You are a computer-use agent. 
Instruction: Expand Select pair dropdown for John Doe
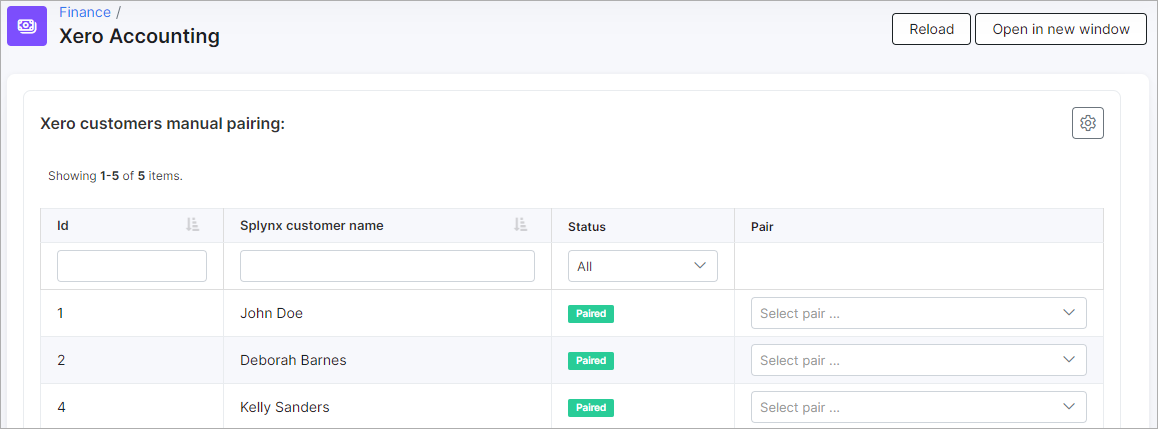(x=919, y=313)
